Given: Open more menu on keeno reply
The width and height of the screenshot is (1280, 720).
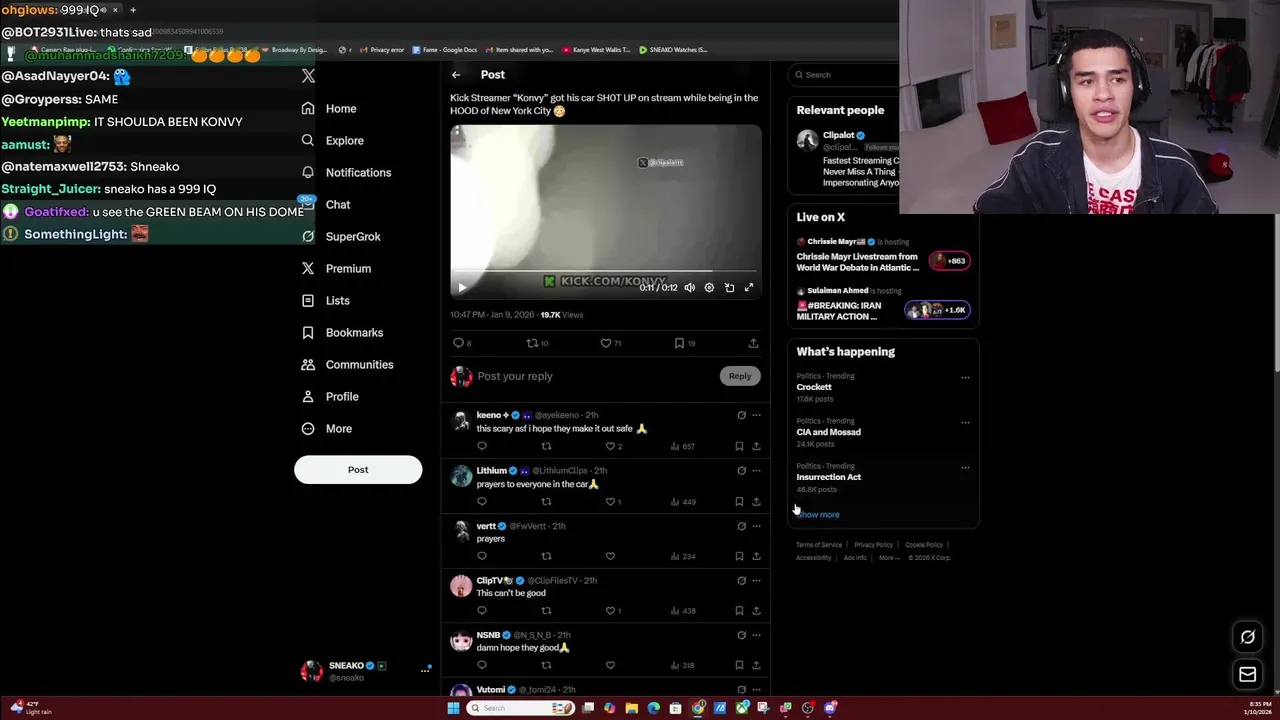Looking at the screenshot, I should 756,415.
